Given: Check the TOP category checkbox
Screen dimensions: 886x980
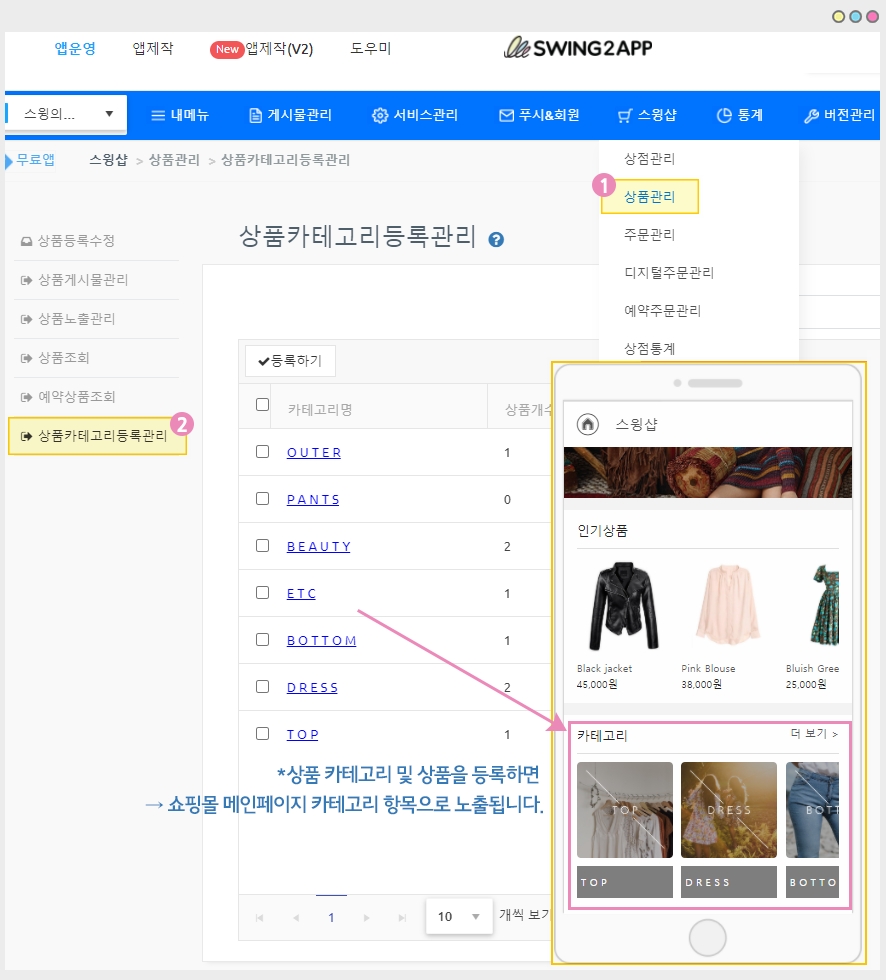Looking at the screenshot, I should coord(262,733).
